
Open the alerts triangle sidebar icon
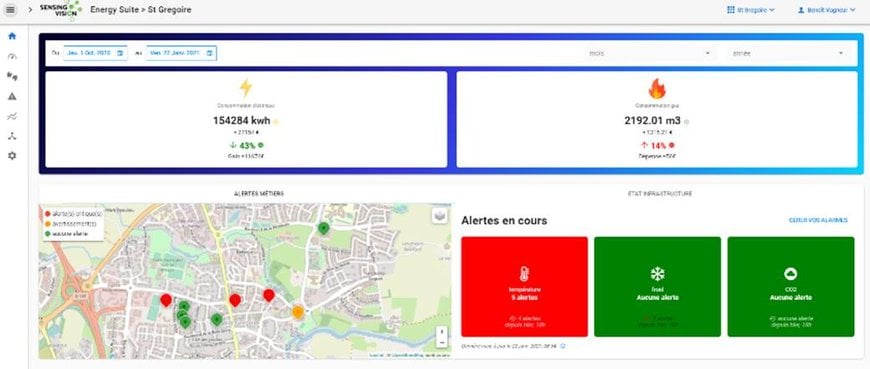pyautogui.click(x=12, y=96)
